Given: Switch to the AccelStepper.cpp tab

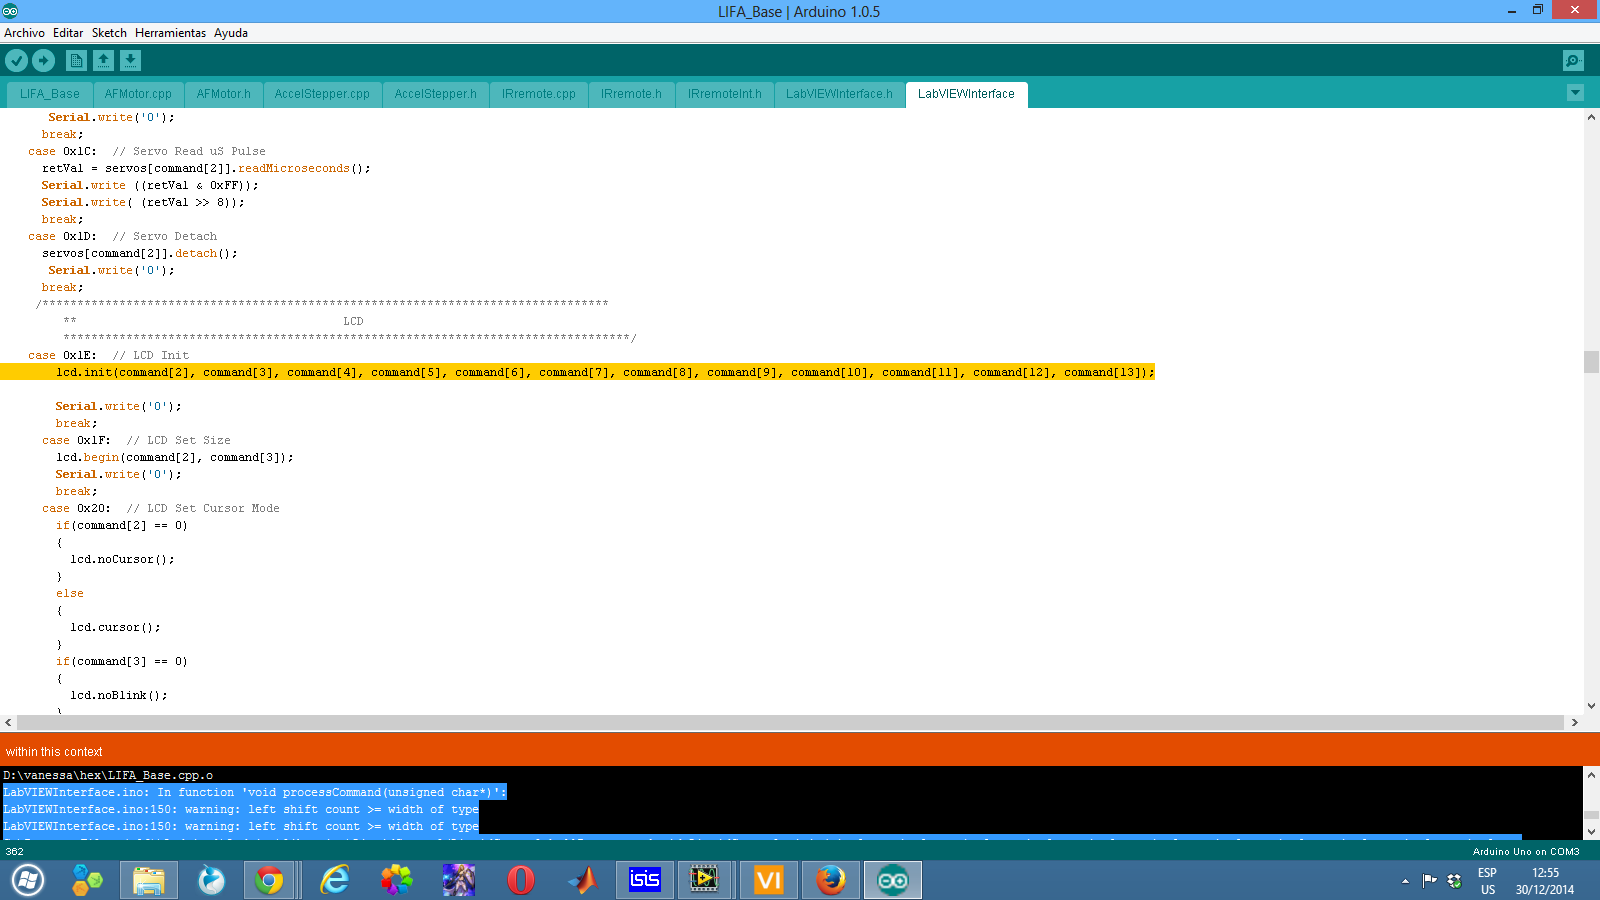Looking at the screenshot, I should [322, 94].
